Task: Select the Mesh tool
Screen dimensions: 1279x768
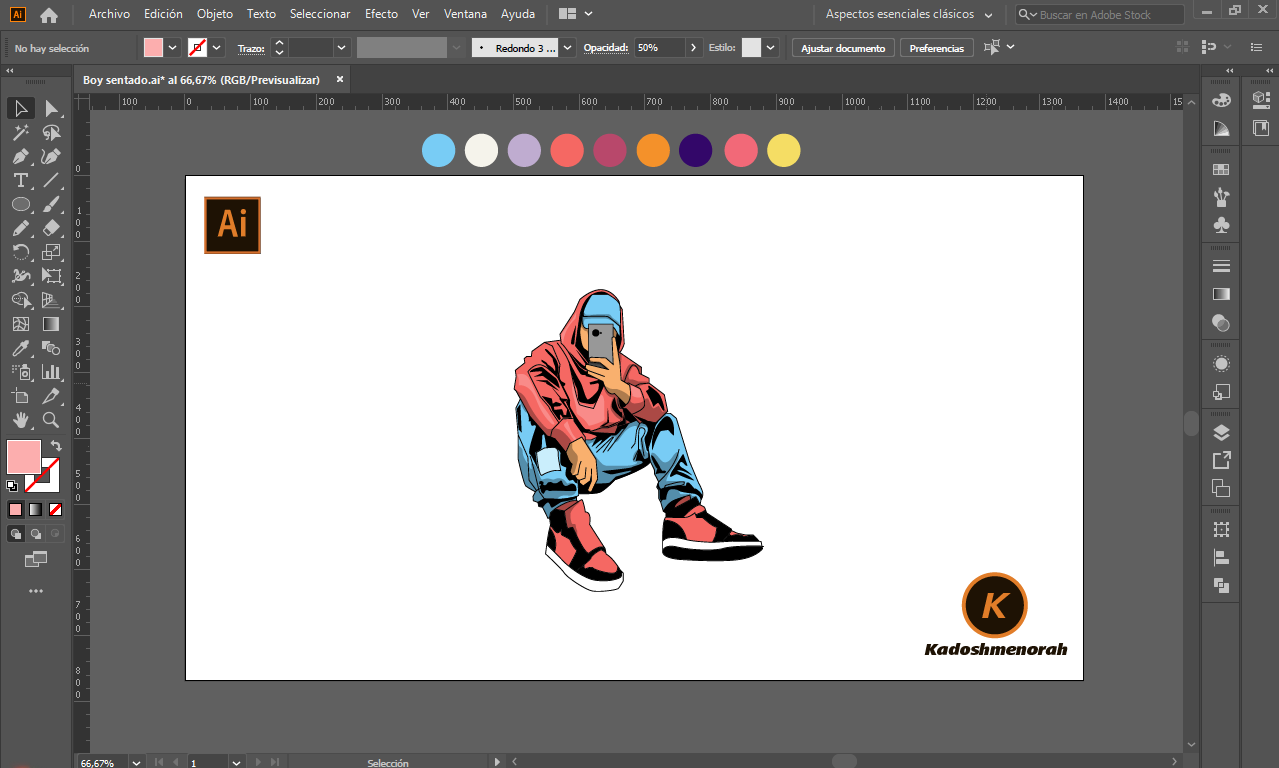Action: pos(21,324)
